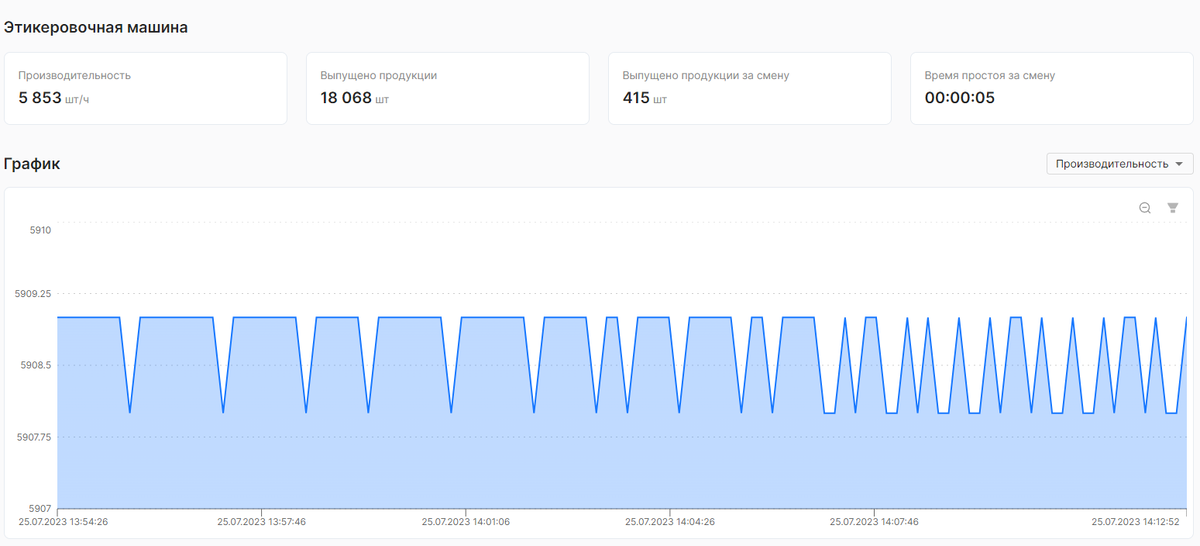Click the 5908.5 y-axis label
This screenshot has height=546, width=1200.
coord(37,366)
